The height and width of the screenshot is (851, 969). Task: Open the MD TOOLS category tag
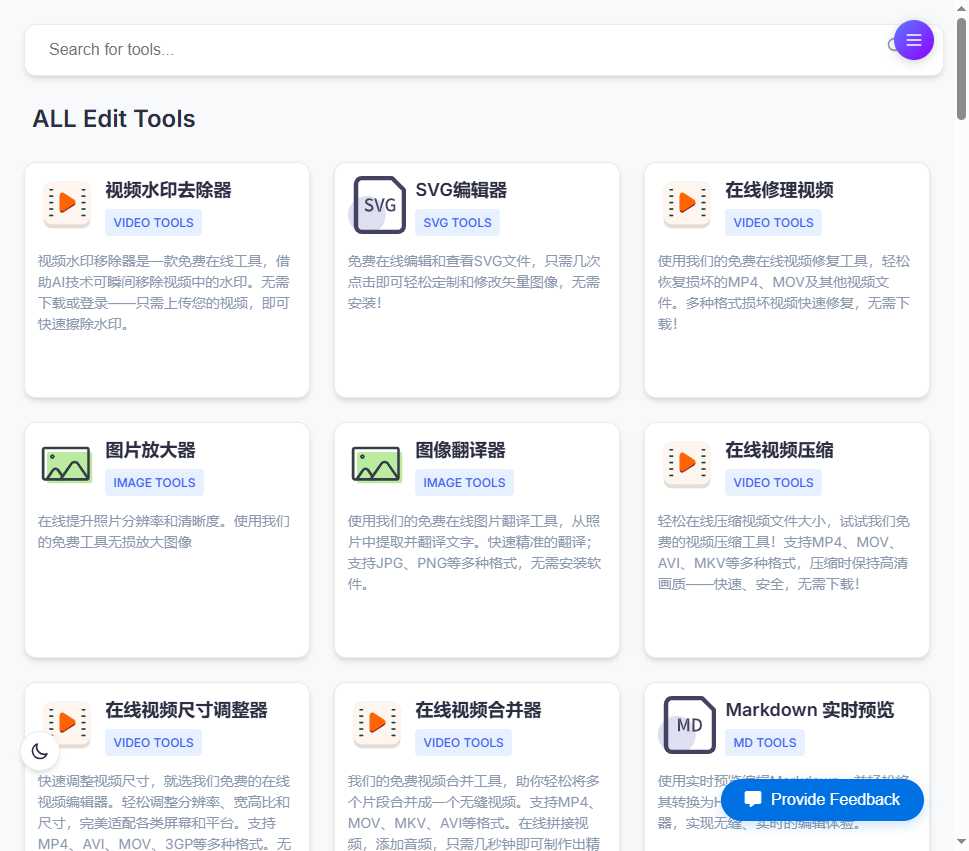point(765,742)
